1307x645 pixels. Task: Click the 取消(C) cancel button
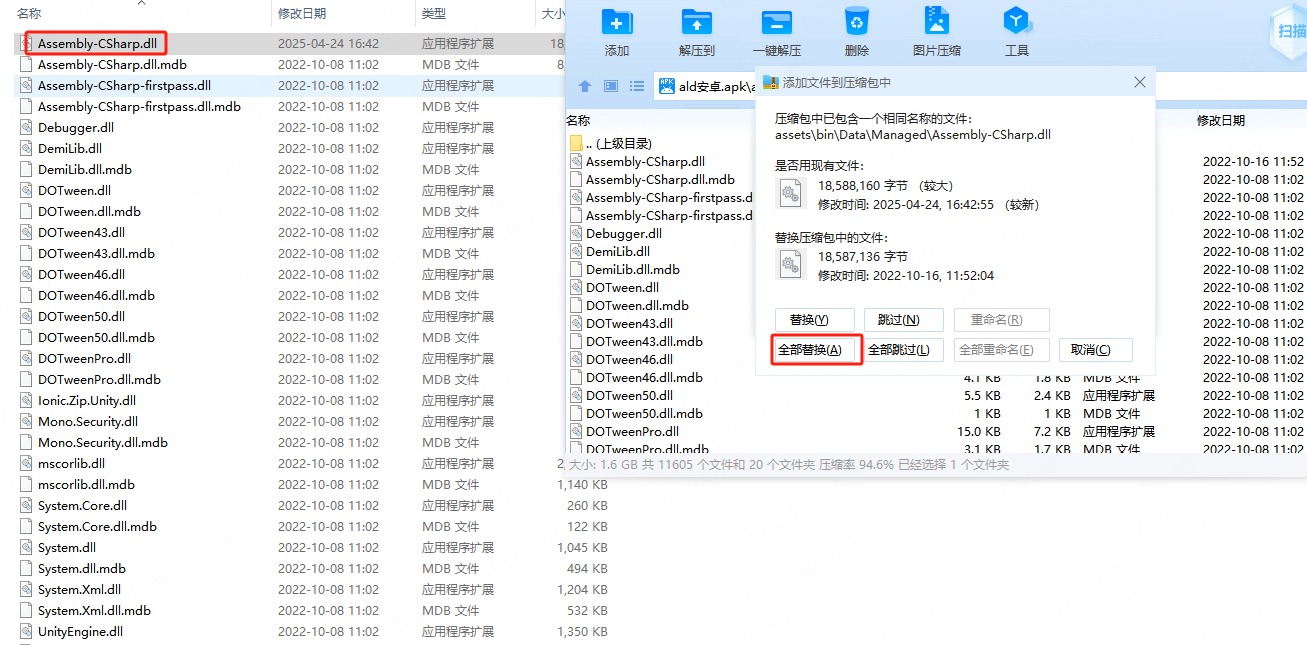[1096, 349]
